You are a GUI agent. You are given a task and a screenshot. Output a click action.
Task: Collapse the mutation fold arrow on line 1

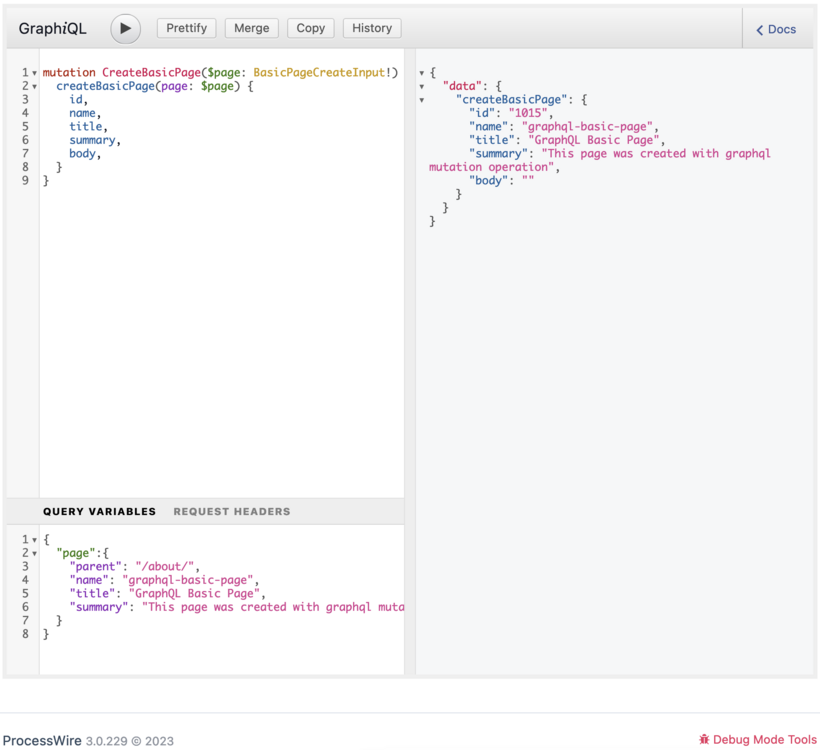[x=35, y=73]
